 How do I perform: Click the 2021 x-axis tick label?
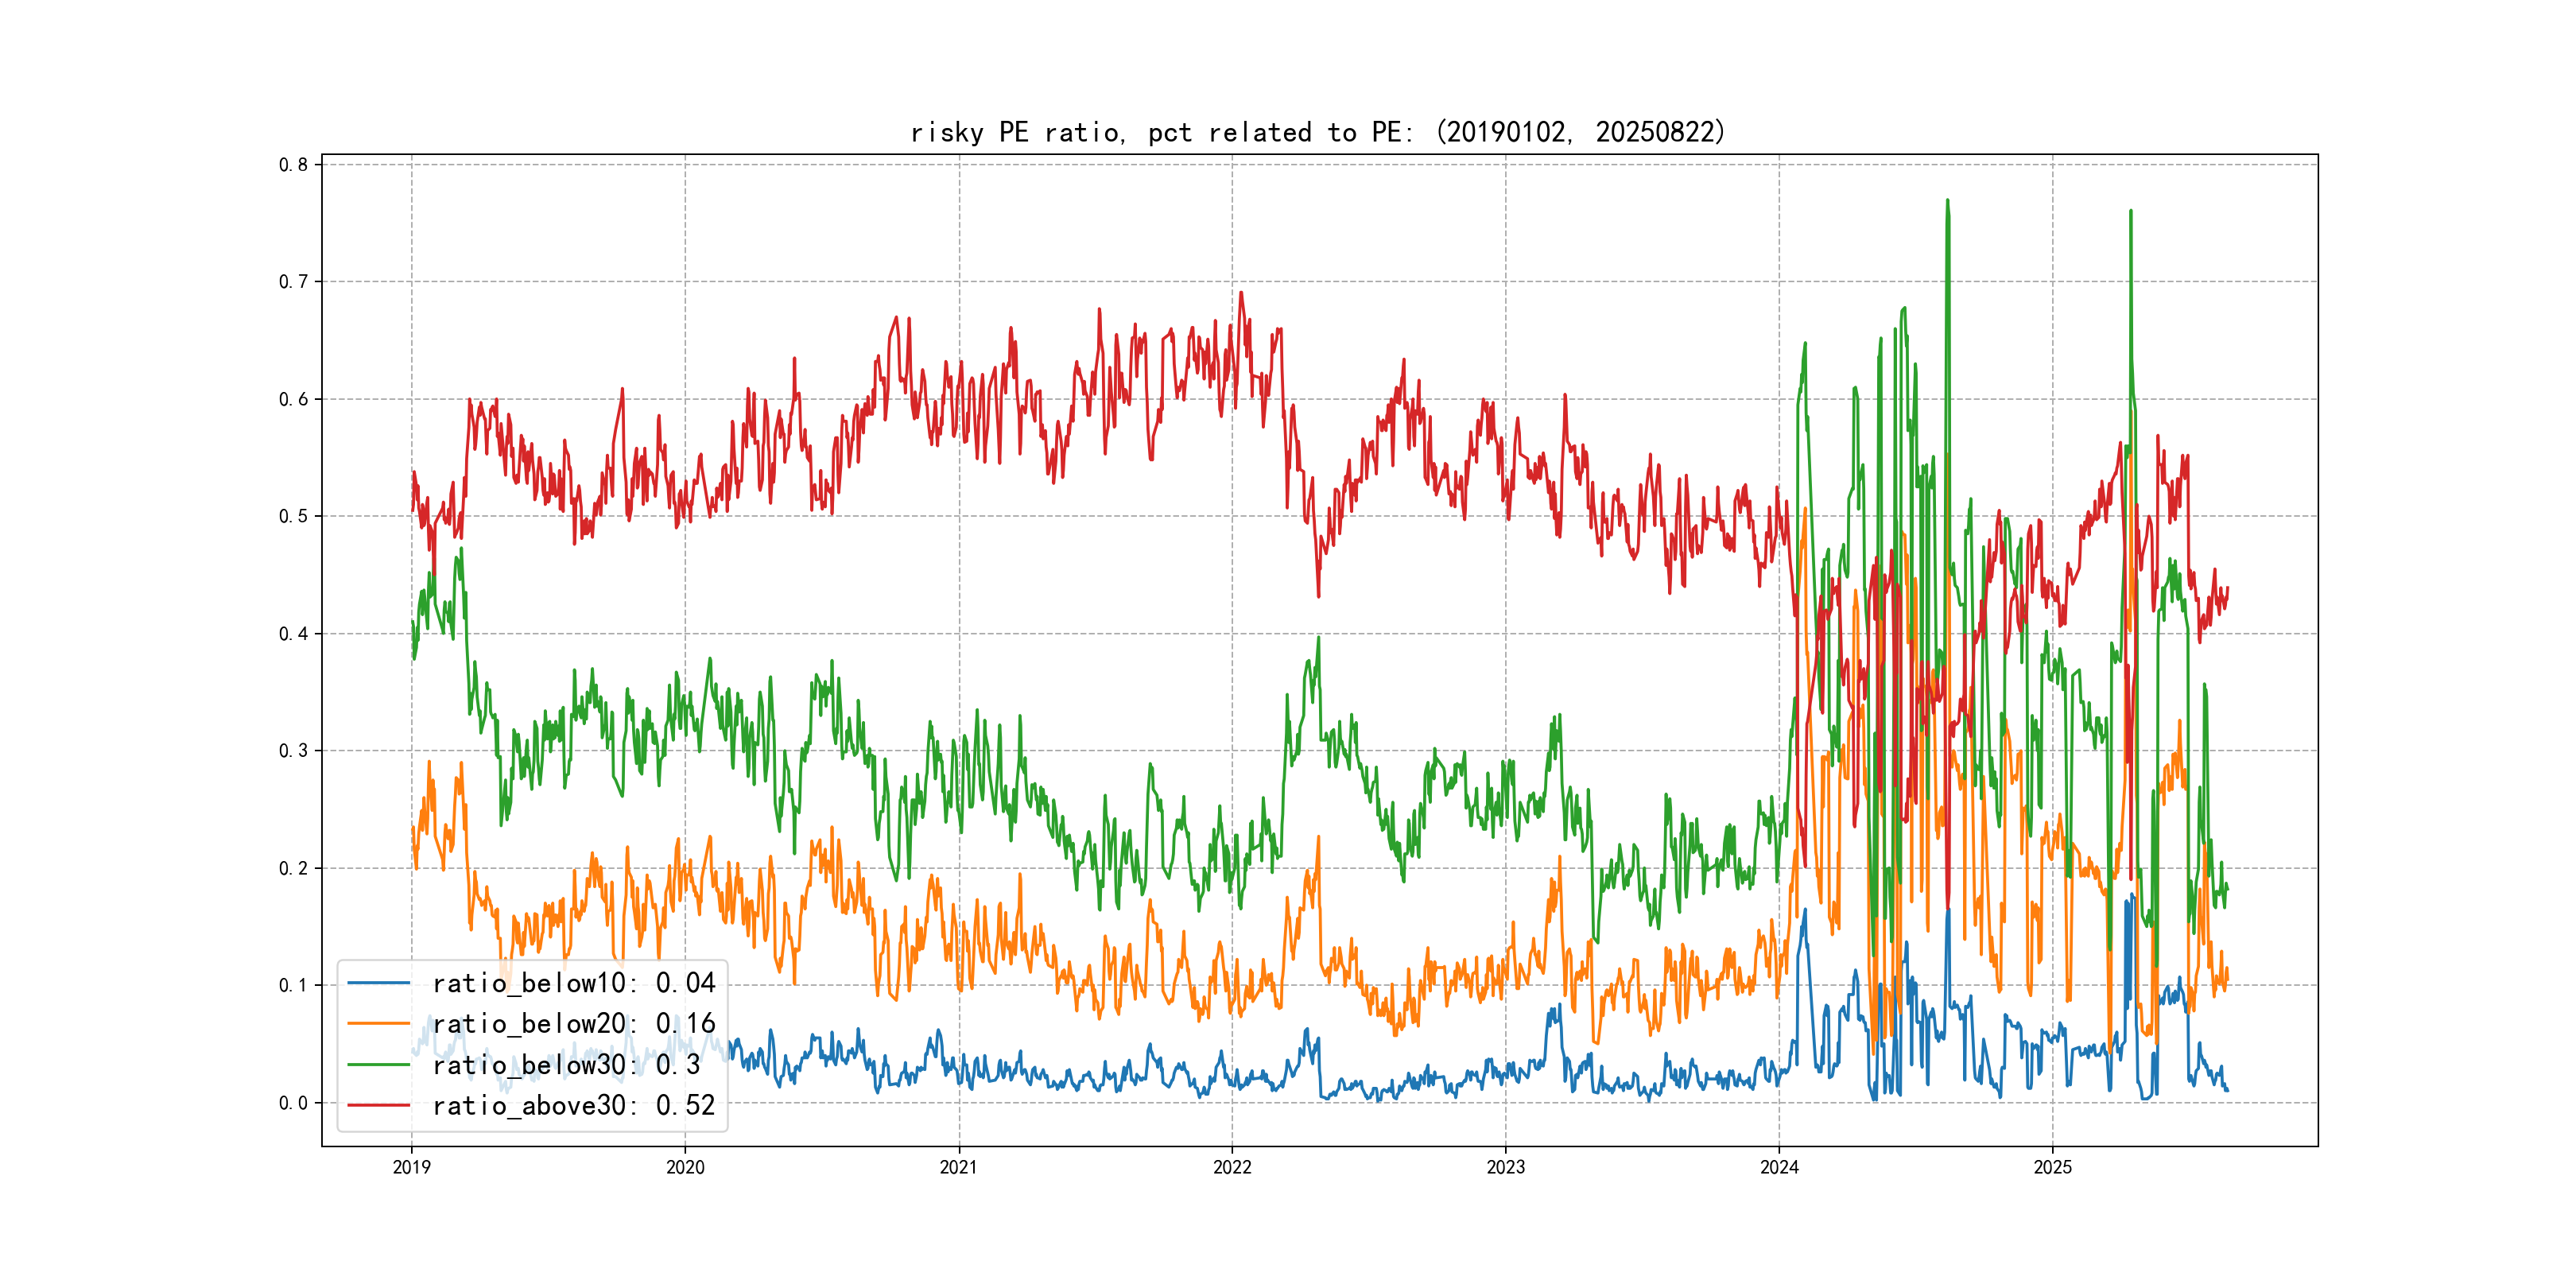958,1167
